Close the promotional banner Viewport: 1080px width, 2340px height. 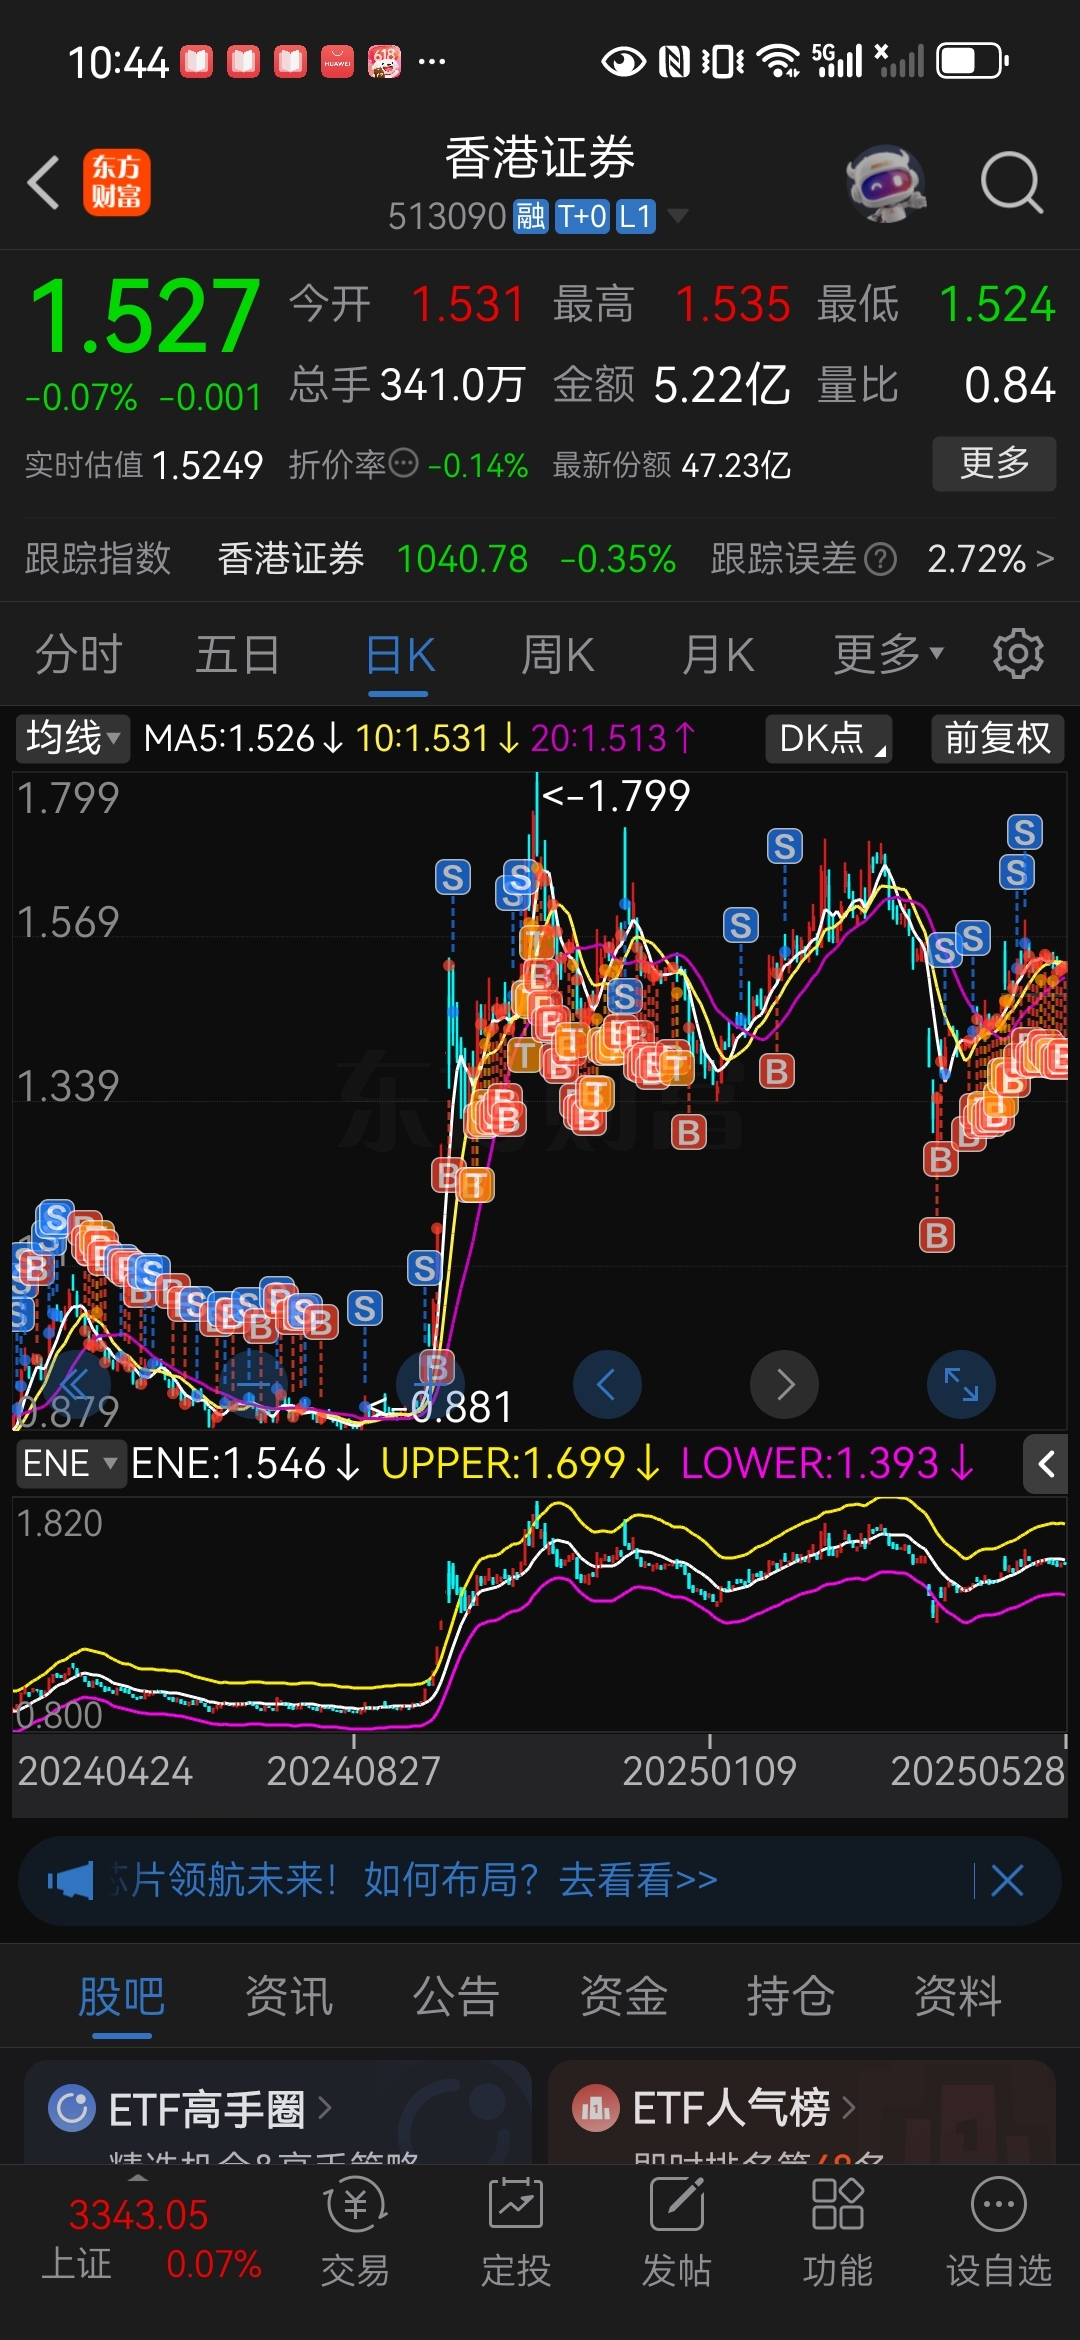point(1007,1880)
